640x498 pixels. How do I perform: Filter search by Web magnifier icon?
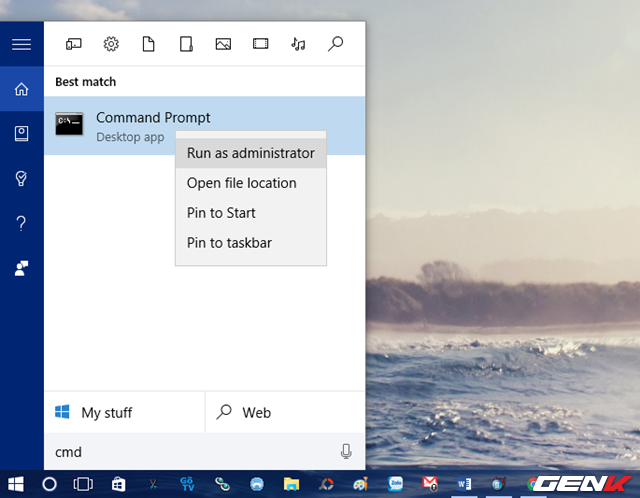point(336,44)
